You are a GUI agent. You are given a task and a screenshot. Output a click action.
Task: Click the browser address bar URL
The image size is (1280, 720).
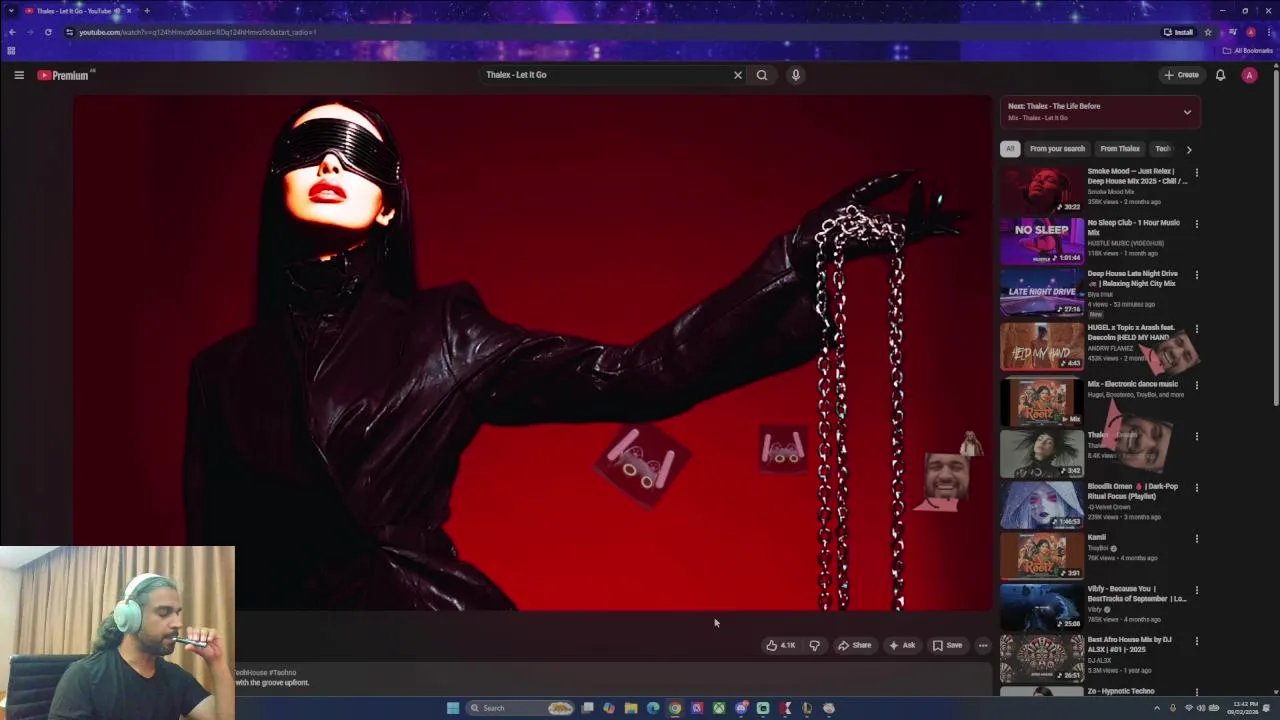pyautogui.click(x=198, y=32)
